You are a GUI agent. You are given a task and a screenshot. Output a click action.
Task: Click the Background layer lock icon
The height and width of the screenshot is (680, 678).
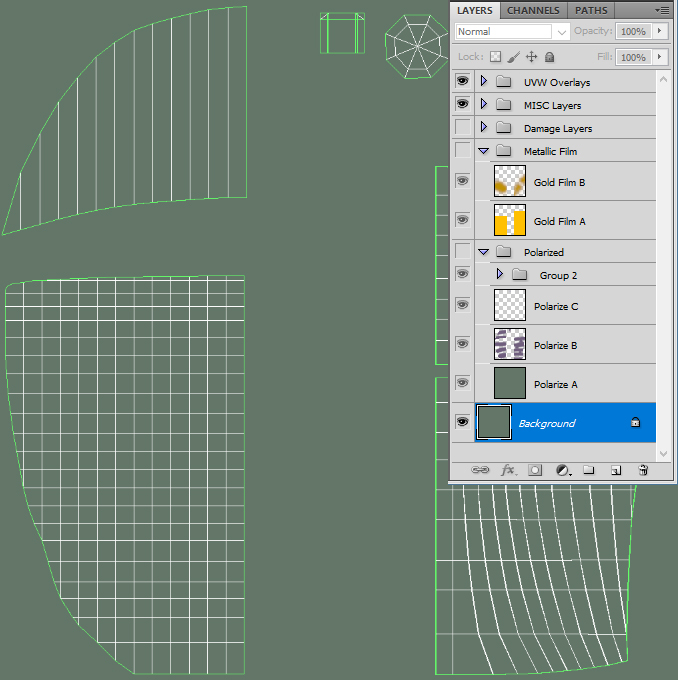pyautogui.click(x=635, y=422)
